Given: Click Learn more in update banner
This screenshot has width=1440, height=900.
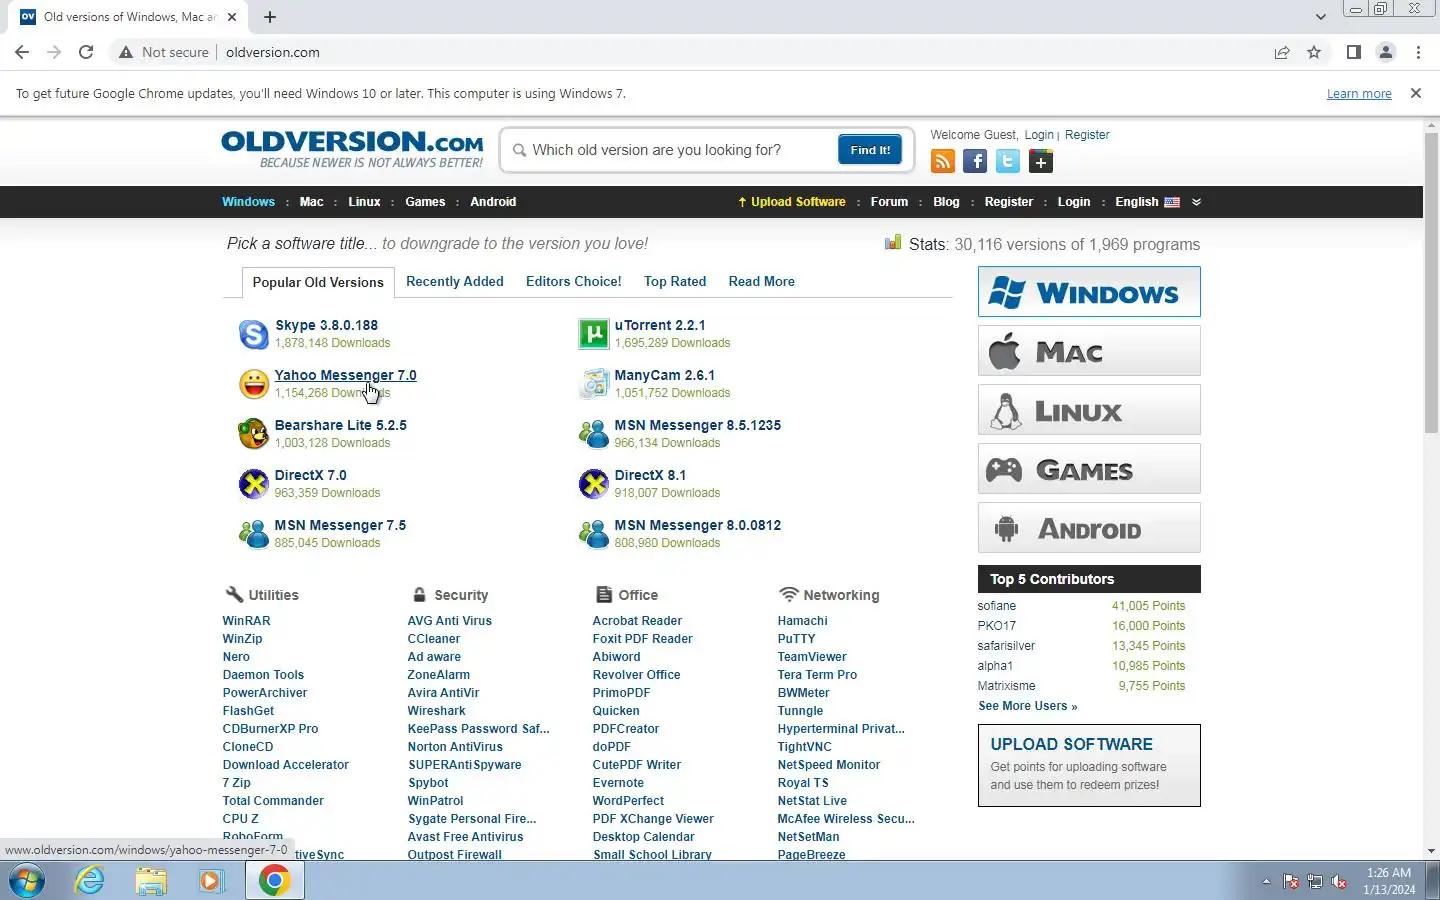Looking at the screenshot, I should [1359, 94].
